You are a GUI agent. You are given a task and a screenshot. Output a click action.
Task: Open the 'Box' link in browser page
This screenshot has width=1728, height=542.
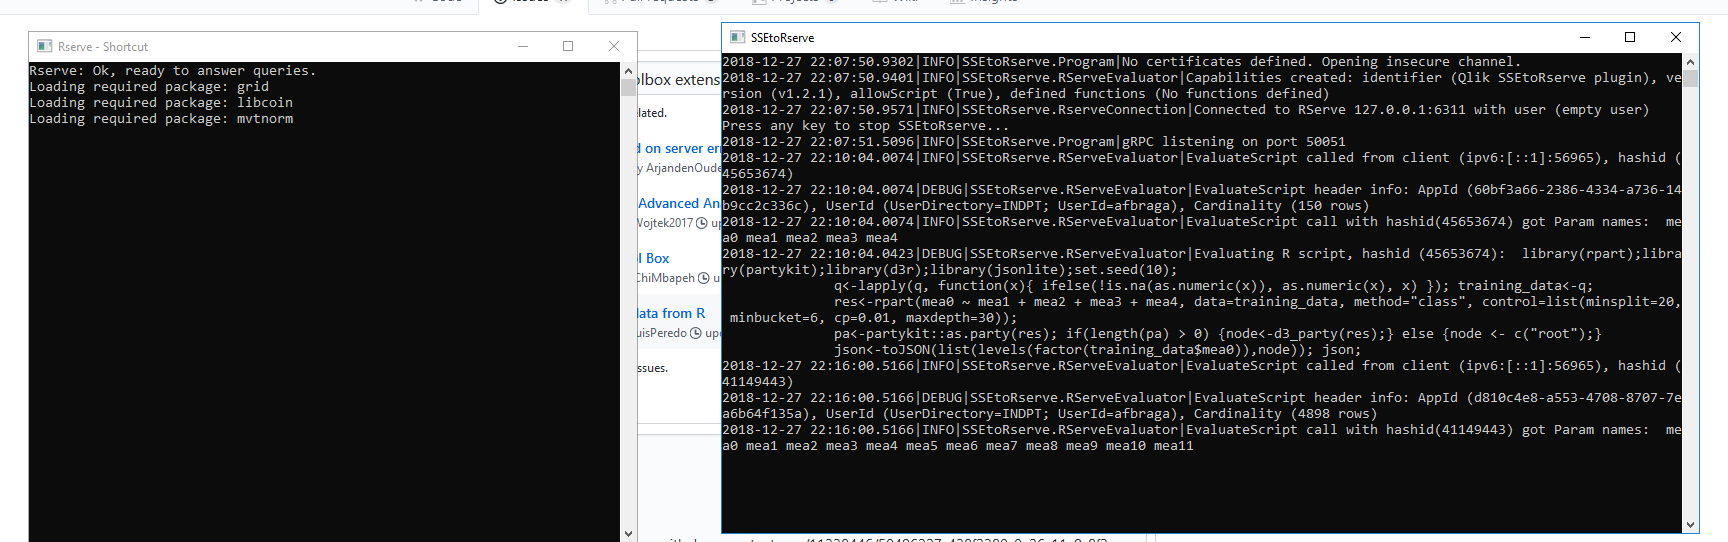(656, 258)
